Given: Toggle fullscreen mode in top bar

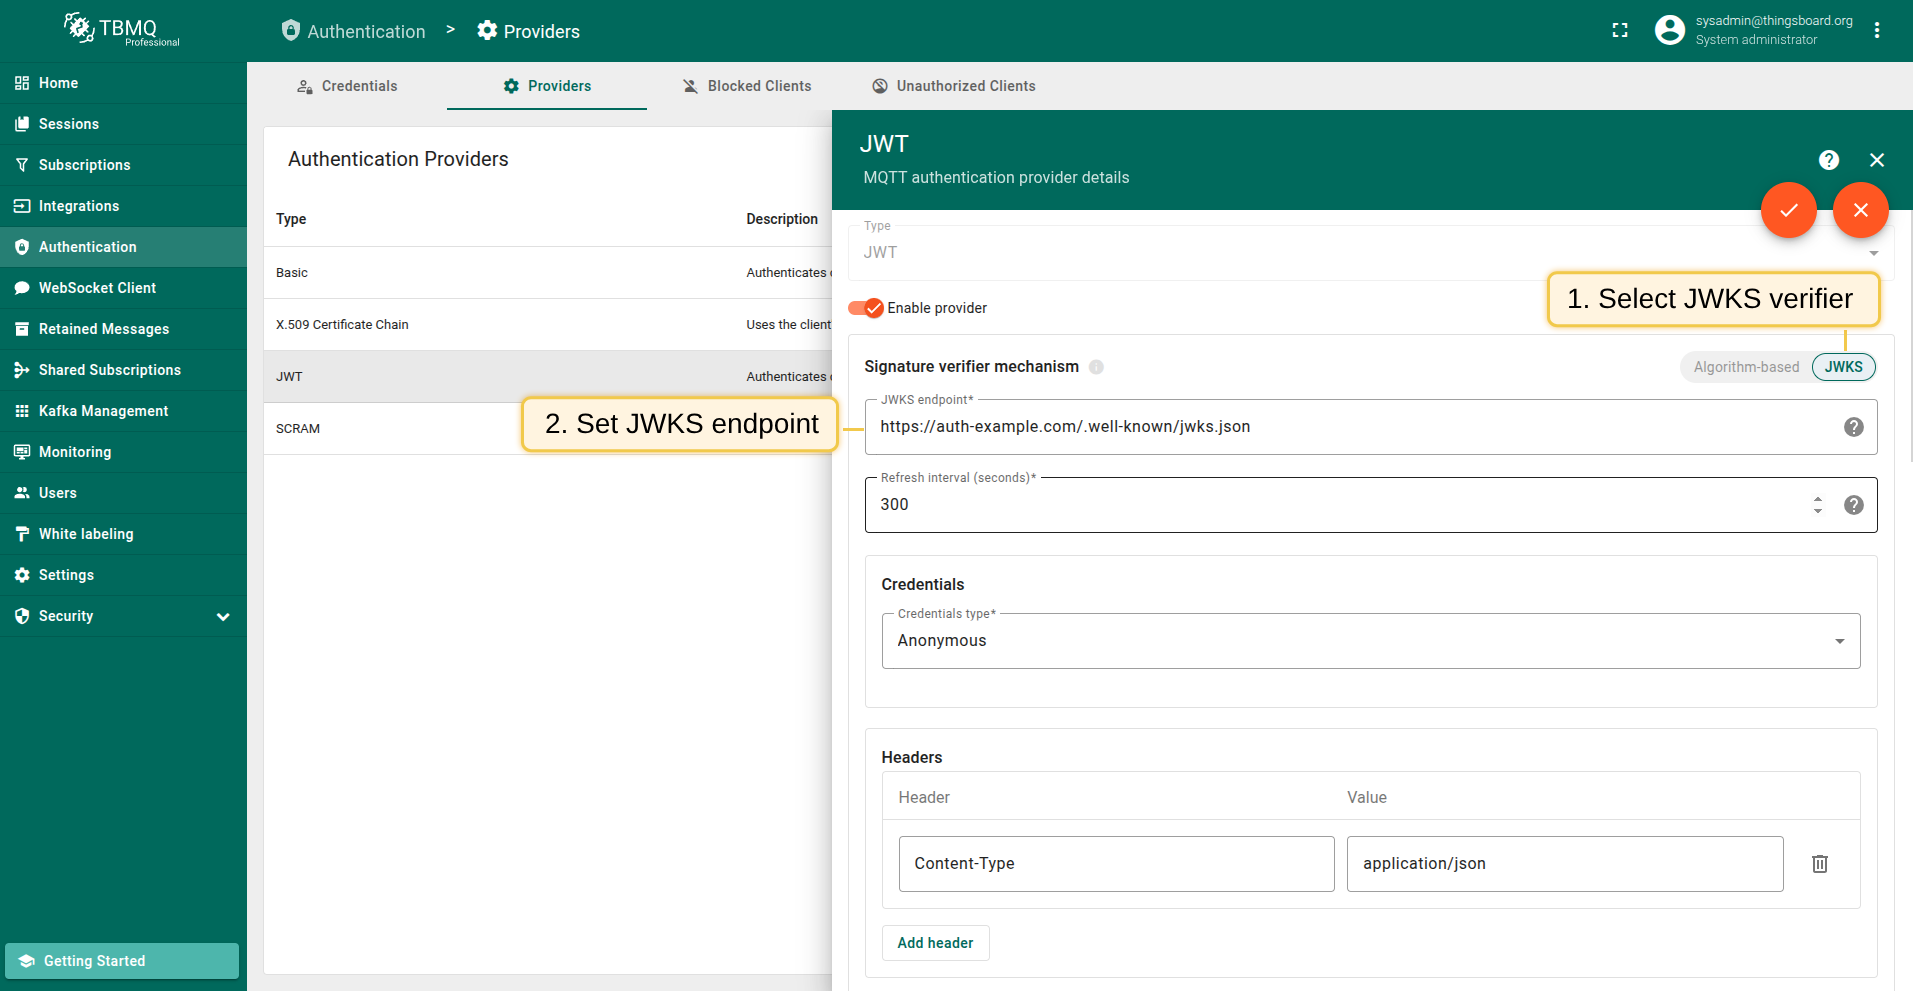Looking at the screenshot, I should click(1620, 31).
